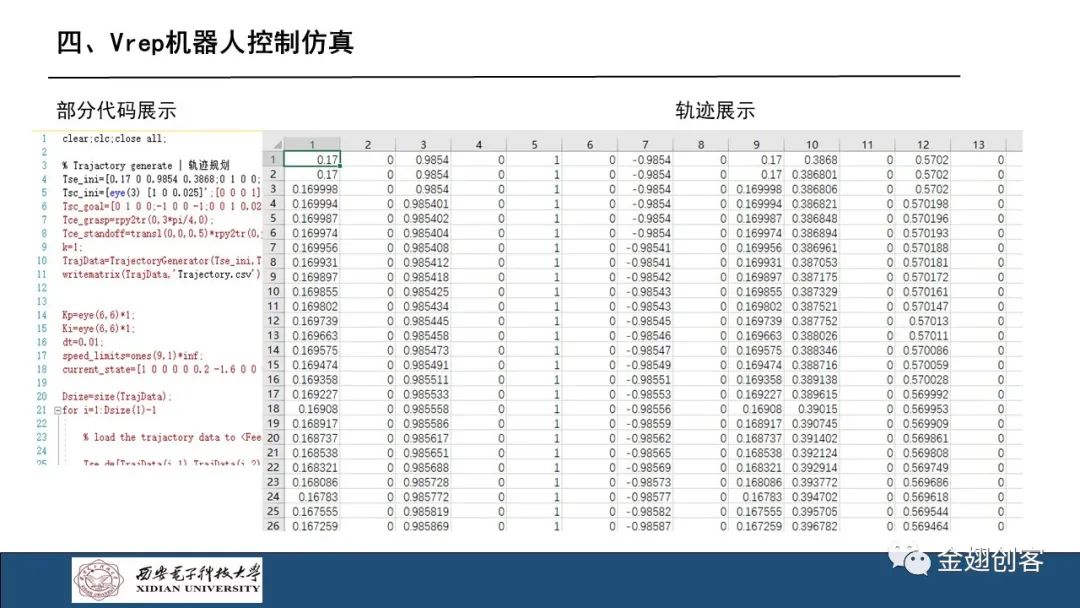
Task: Select column header 1 in the table
Action: 312,145
